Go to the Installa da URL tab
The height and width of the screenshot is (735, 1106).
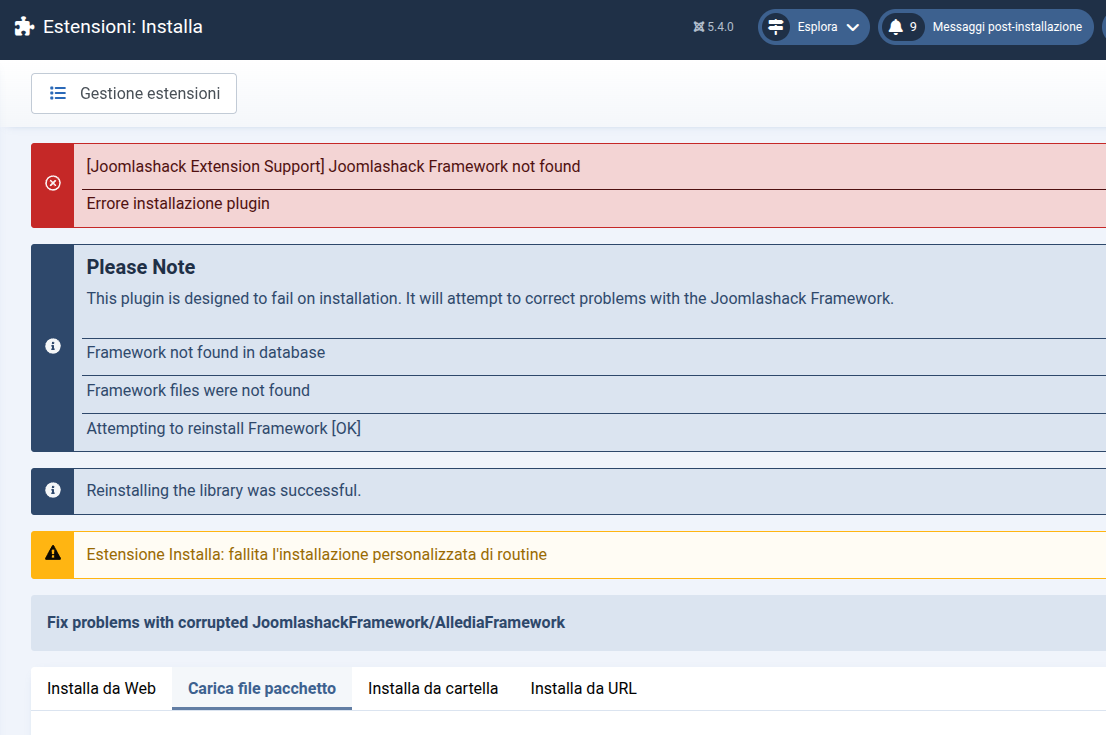tap(583, 688)
